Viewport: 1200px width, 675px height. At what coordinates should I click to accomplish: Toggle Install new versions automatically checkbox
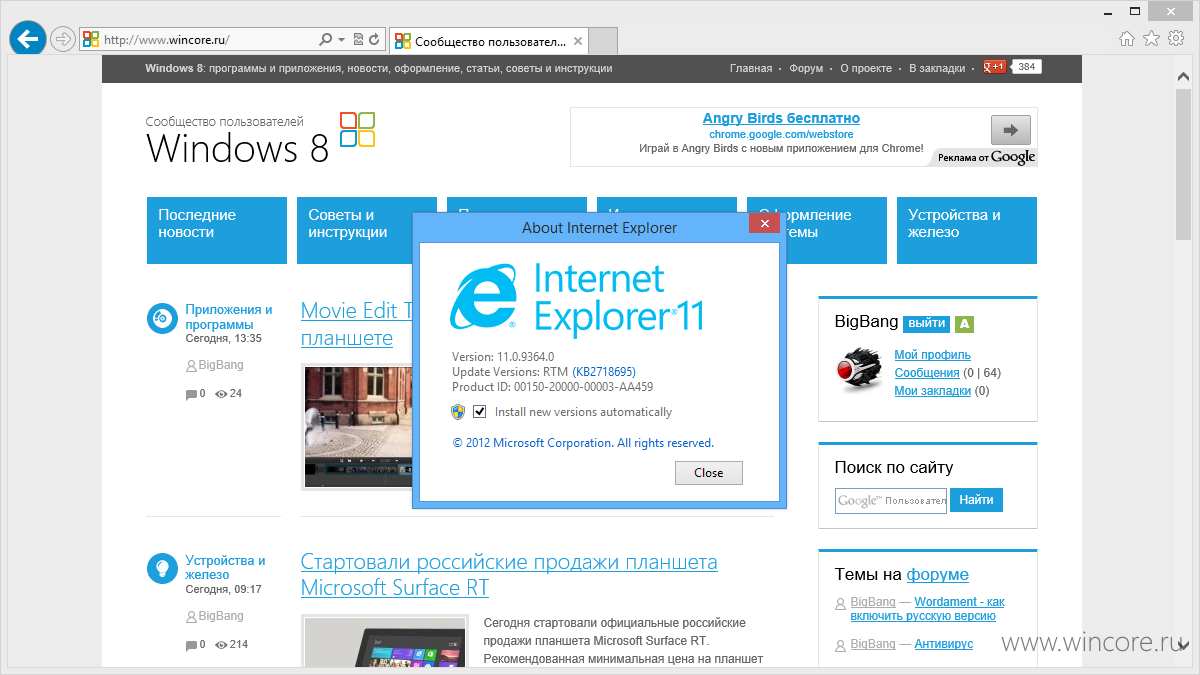coord(480,412)
